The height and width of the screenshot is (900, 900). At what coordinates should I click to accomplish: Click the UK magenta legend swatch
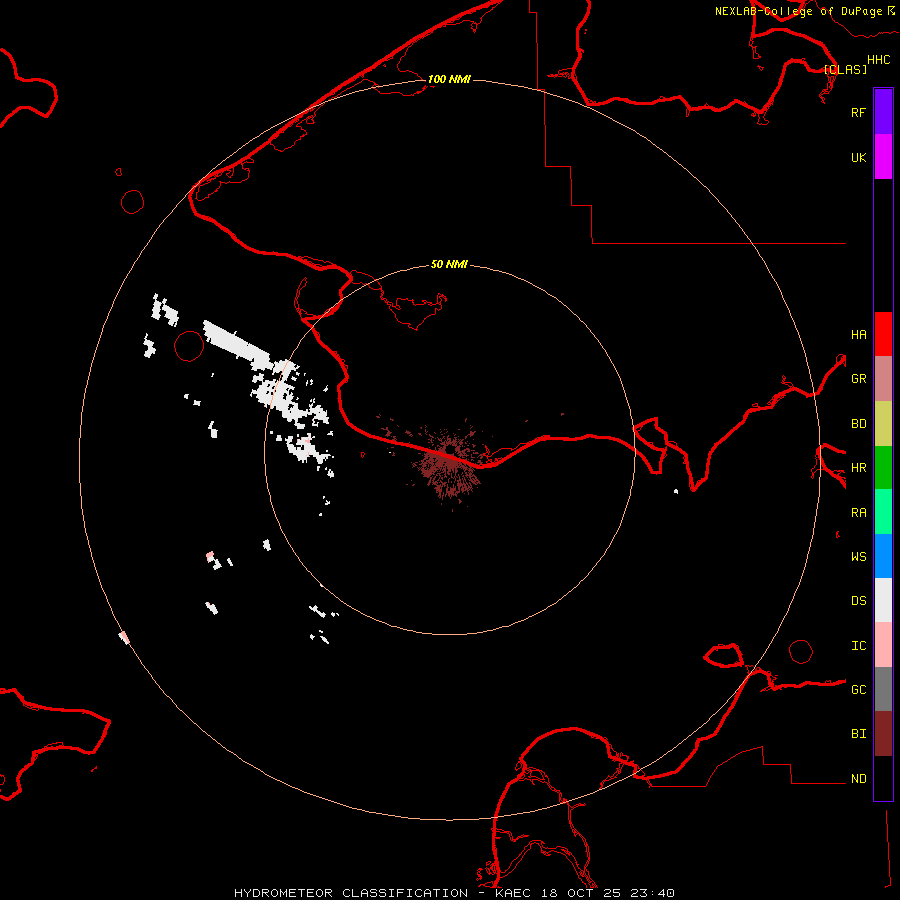[x=883, y=157]
